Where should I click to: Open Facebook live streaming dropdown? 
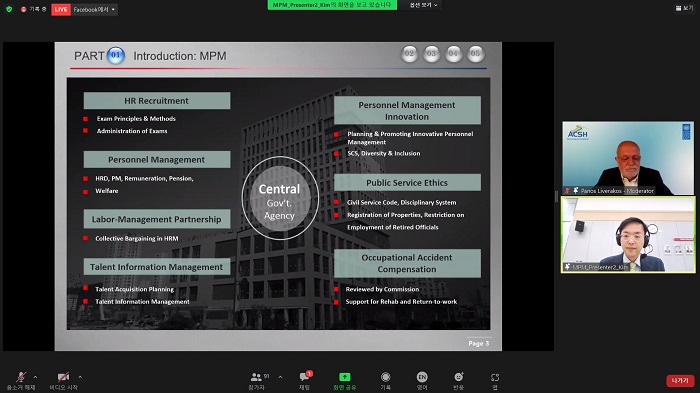[x=94, y=9]
